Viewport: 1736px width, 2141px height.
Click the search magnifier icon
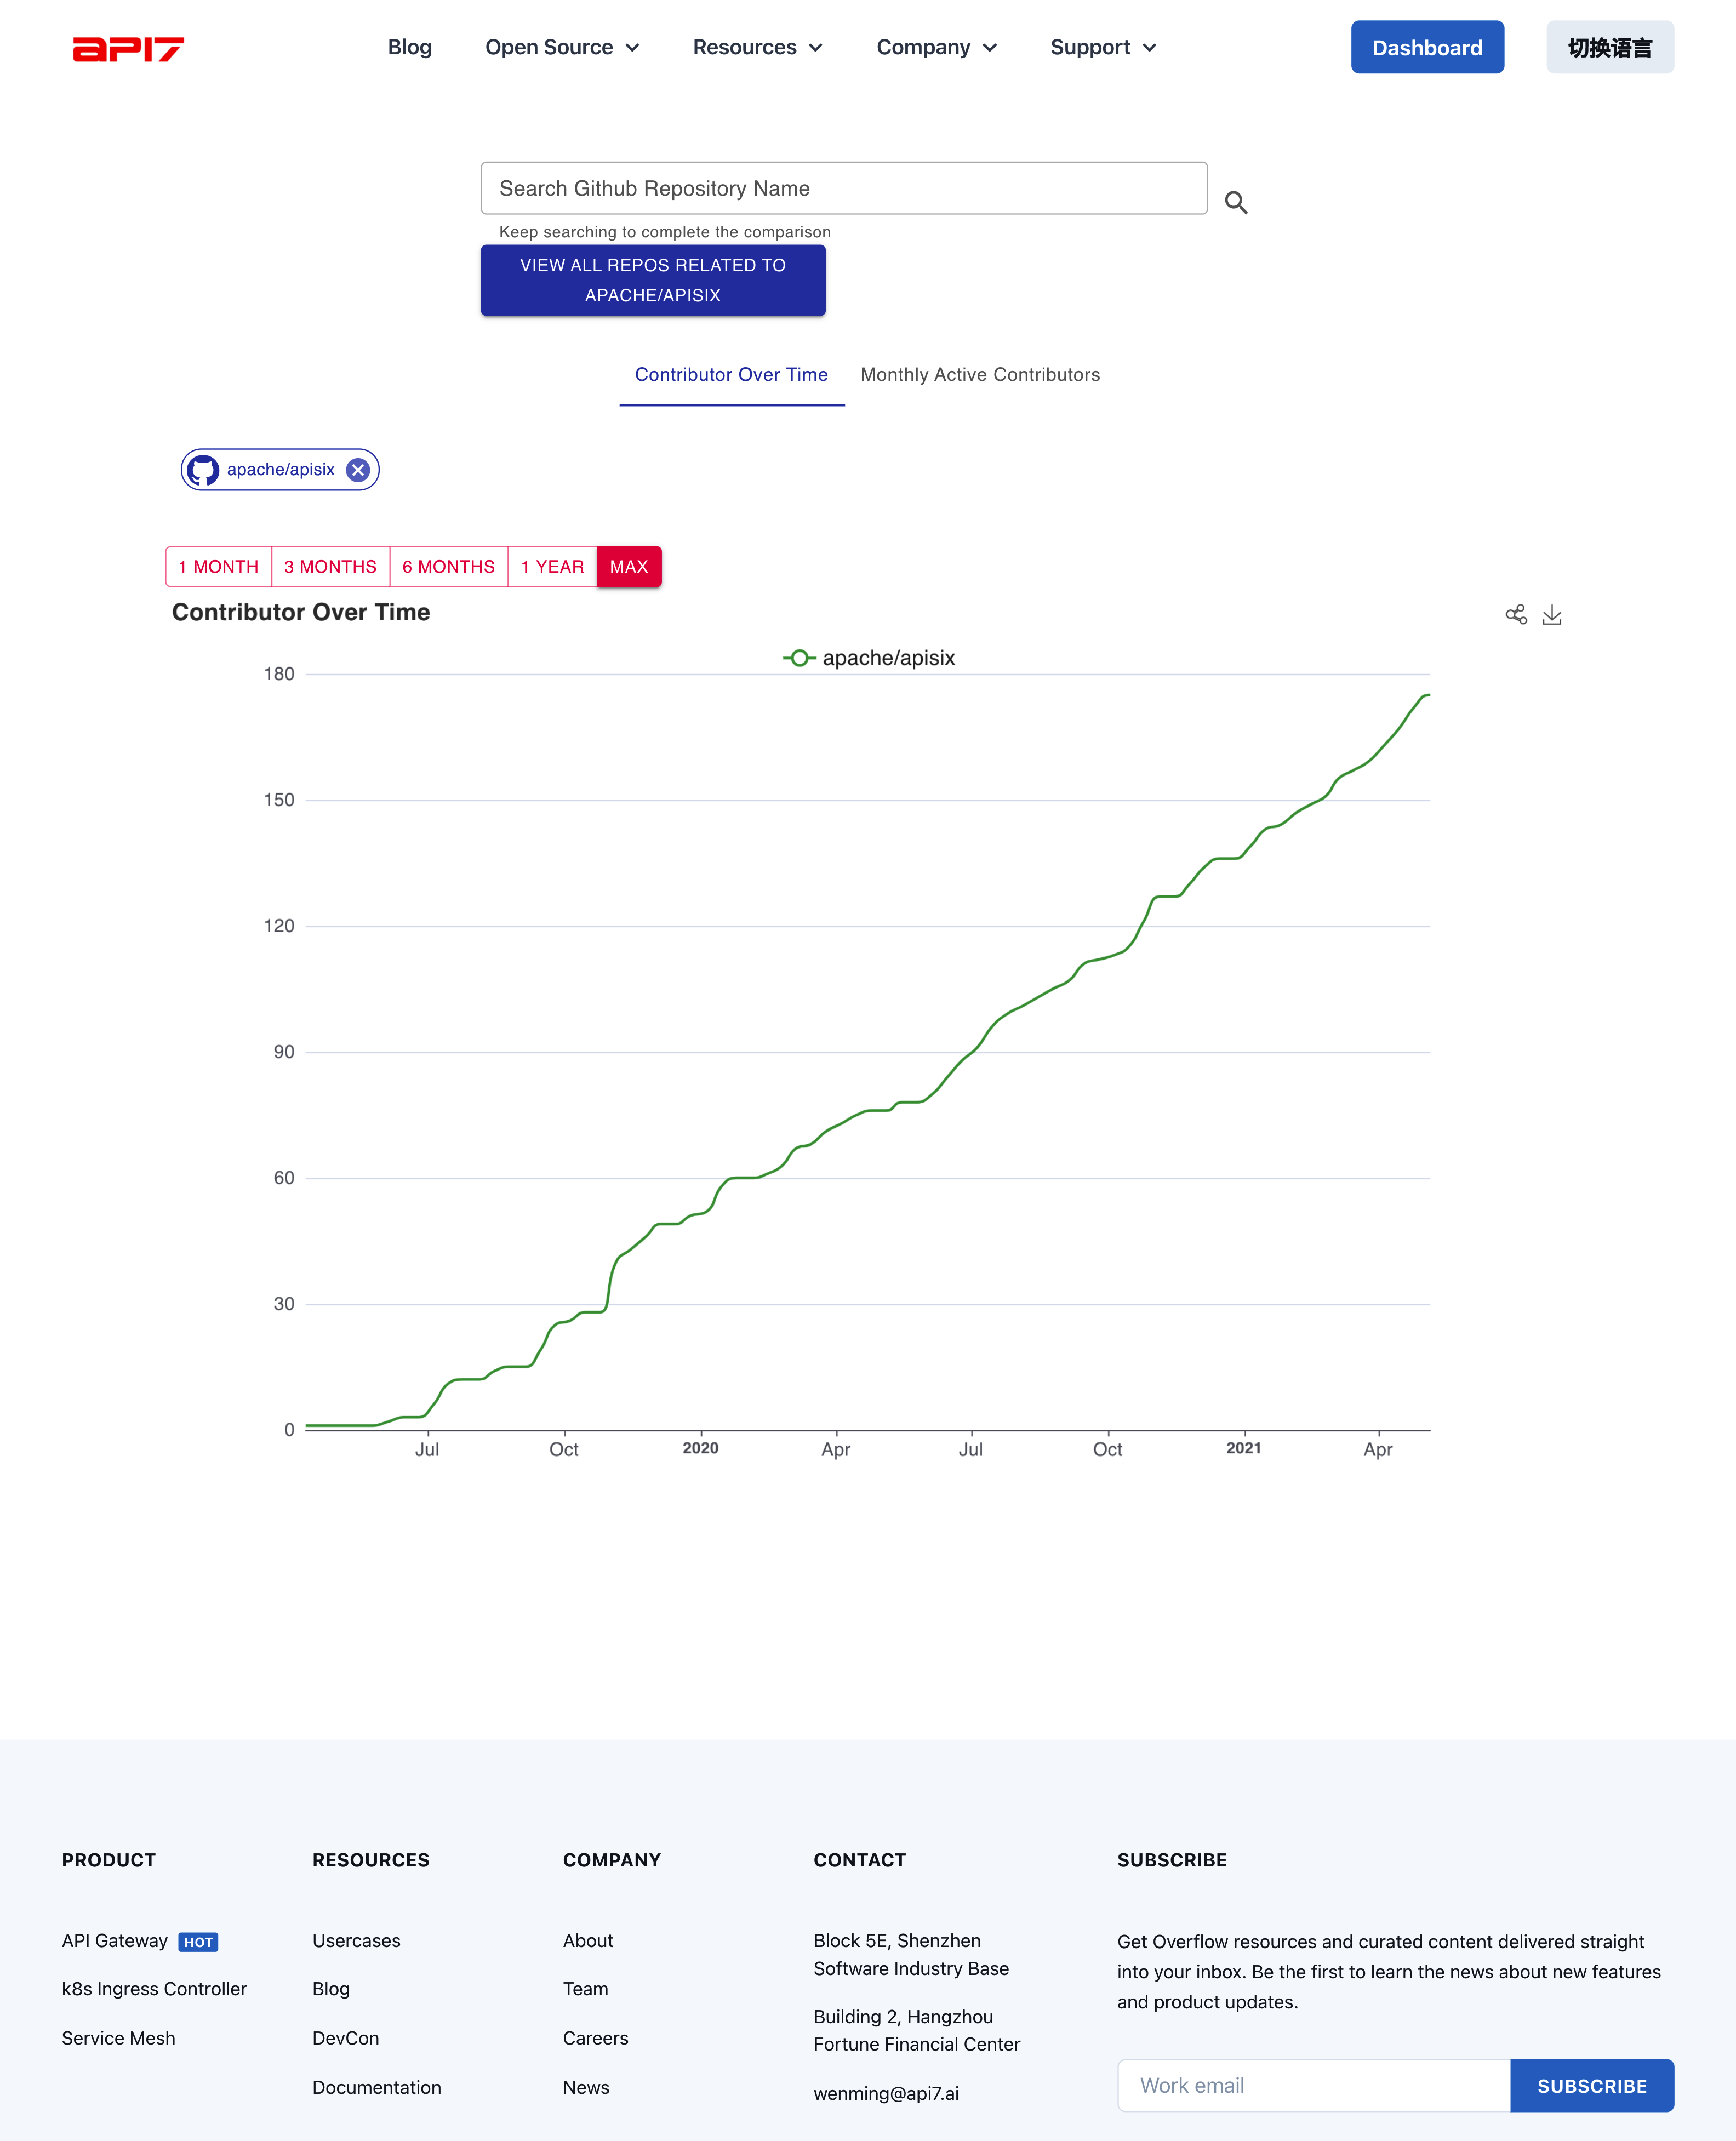1235,203
